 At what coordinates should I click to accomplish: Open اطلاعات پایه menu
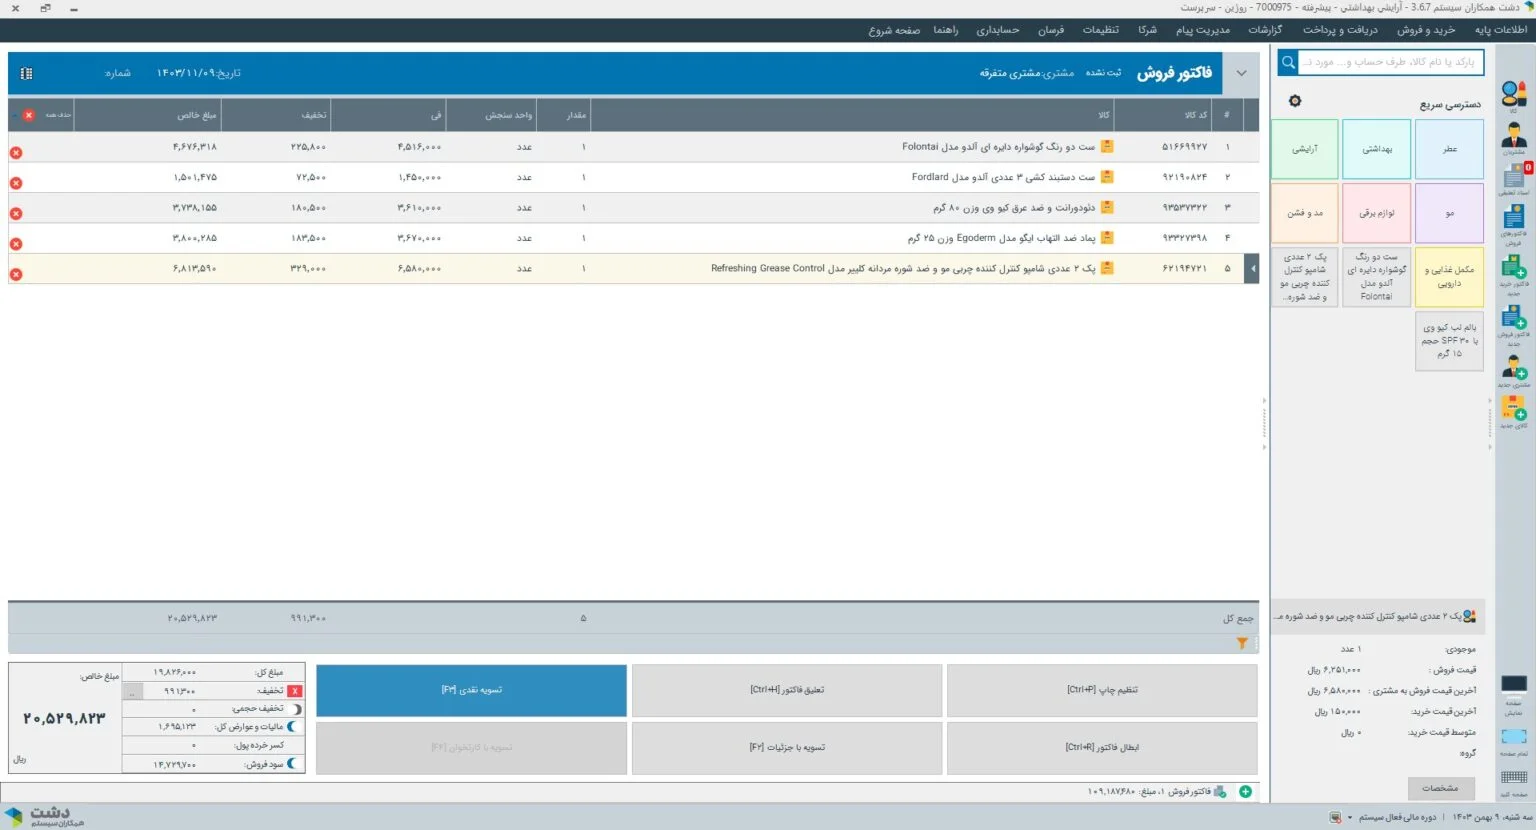click(1501, 30)
